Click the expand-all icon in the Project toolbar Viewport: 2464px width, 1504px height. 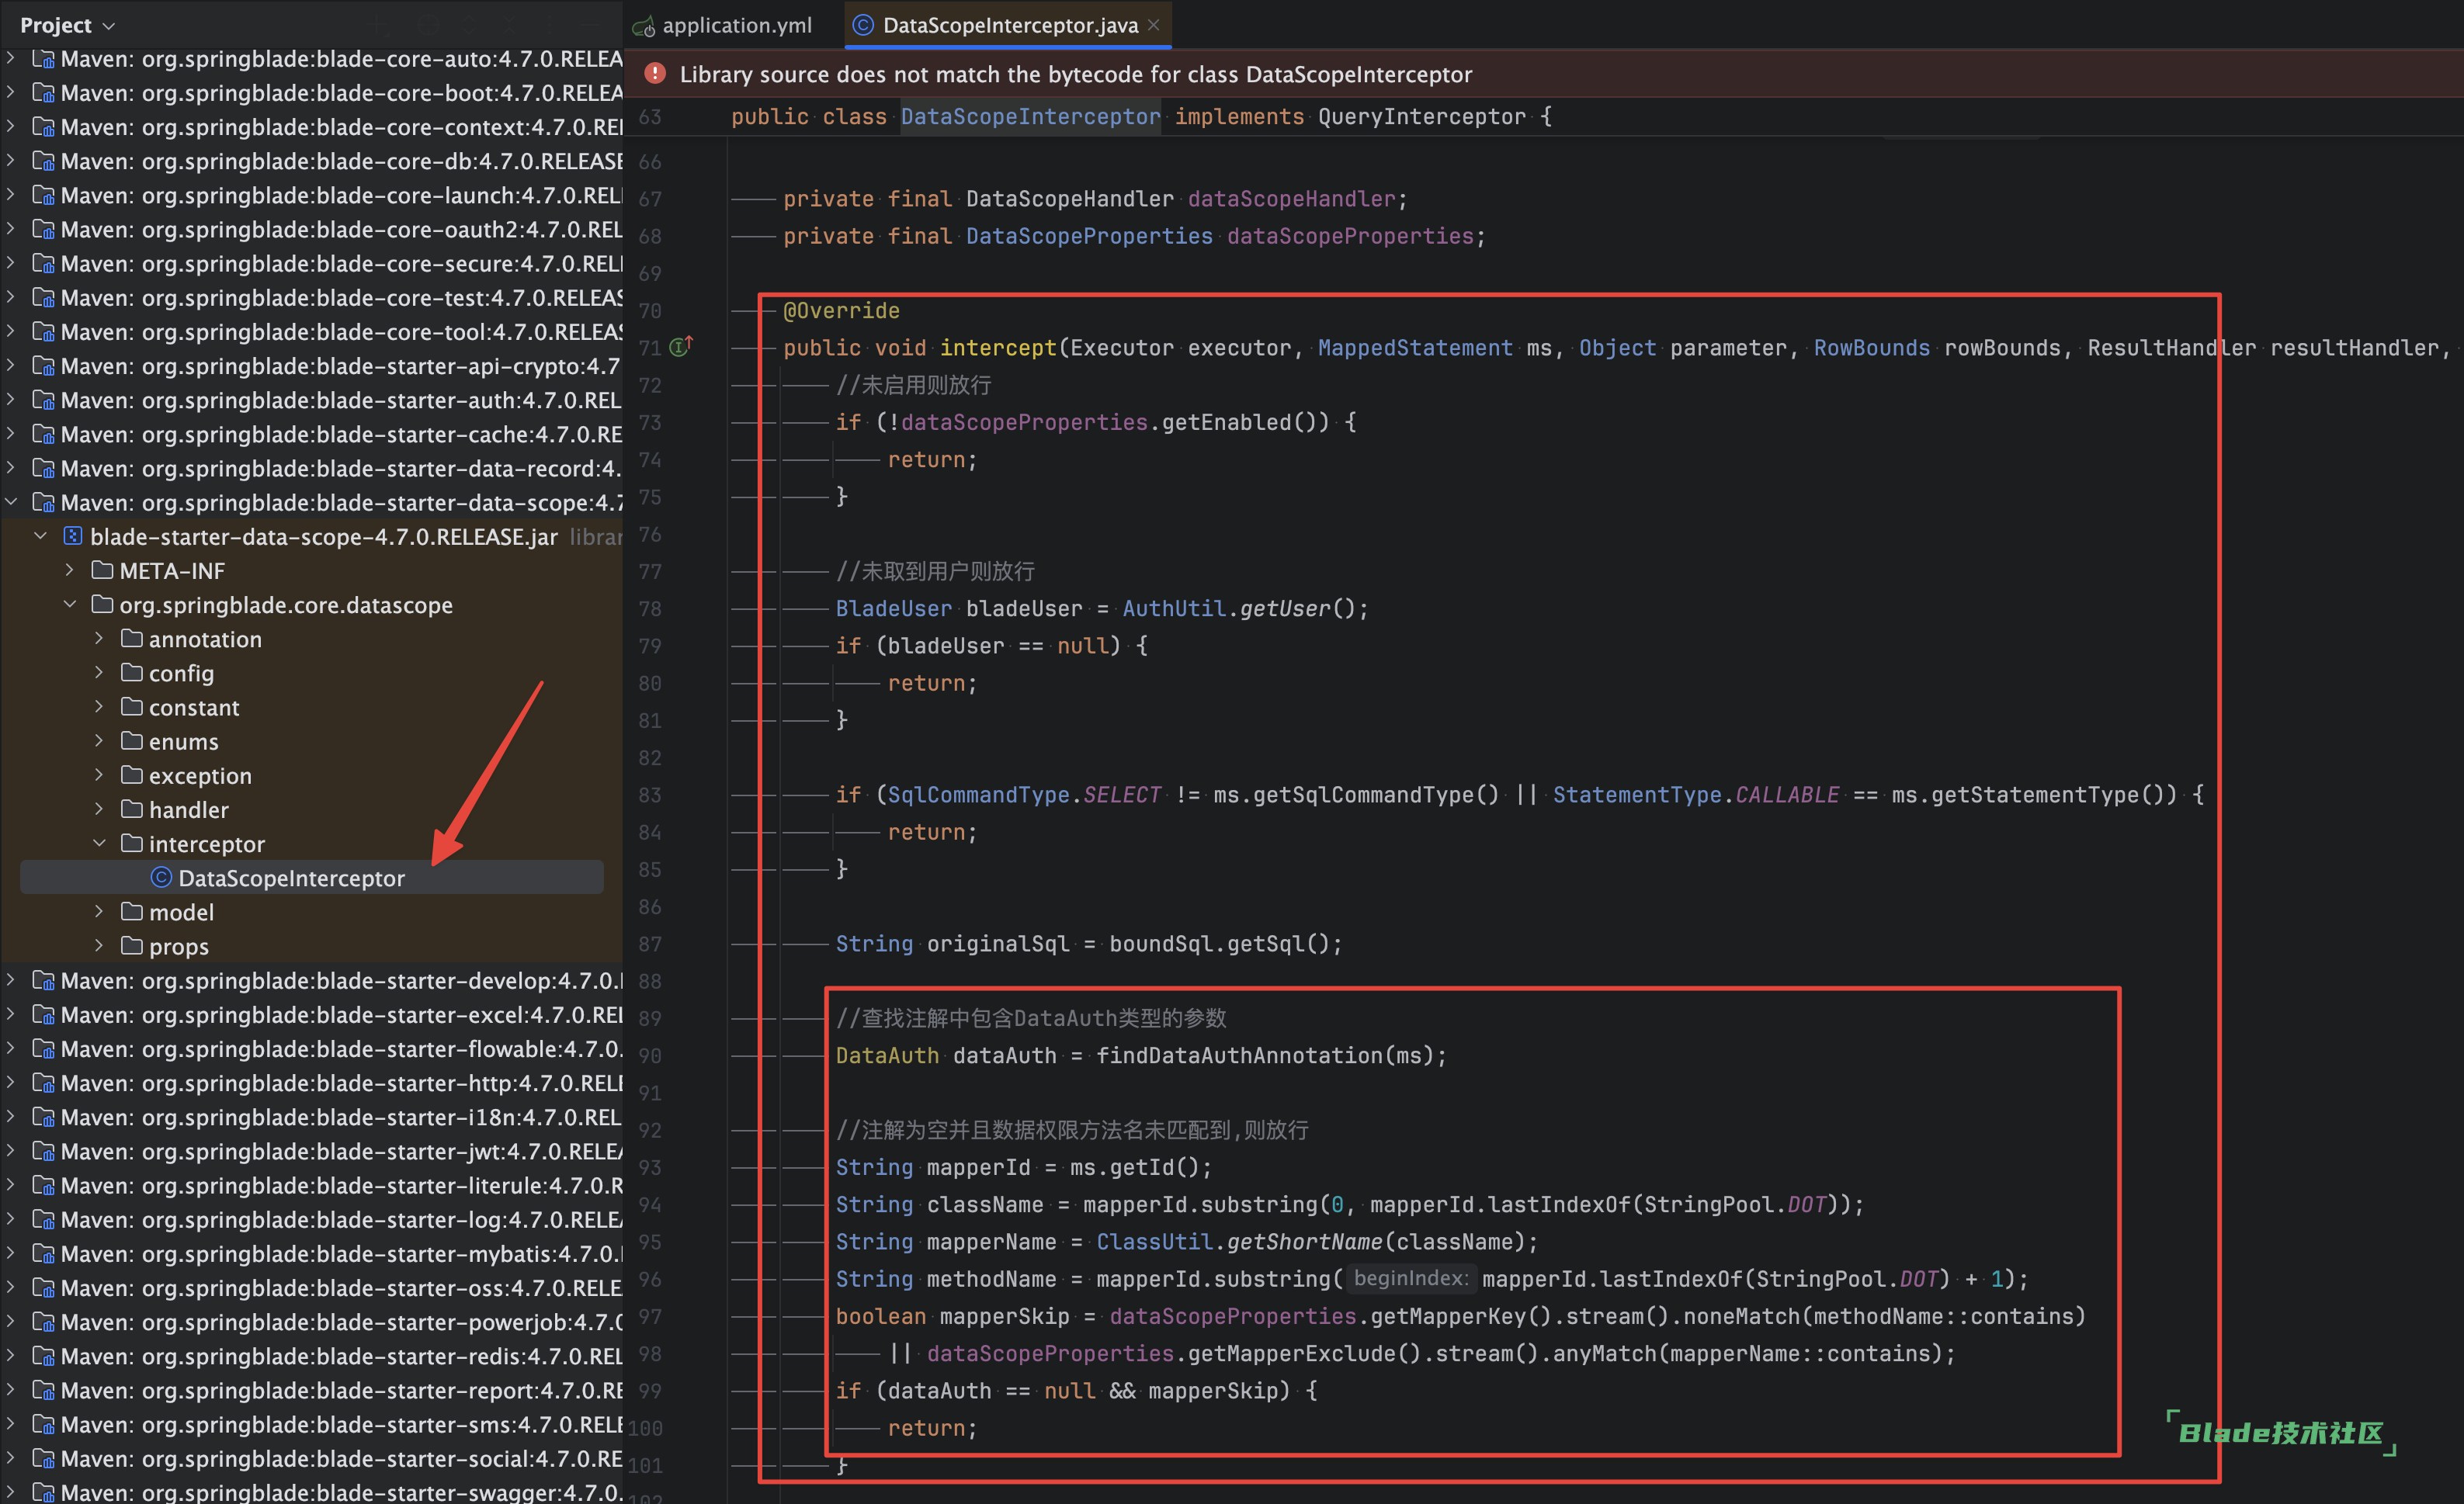point(470,24)
